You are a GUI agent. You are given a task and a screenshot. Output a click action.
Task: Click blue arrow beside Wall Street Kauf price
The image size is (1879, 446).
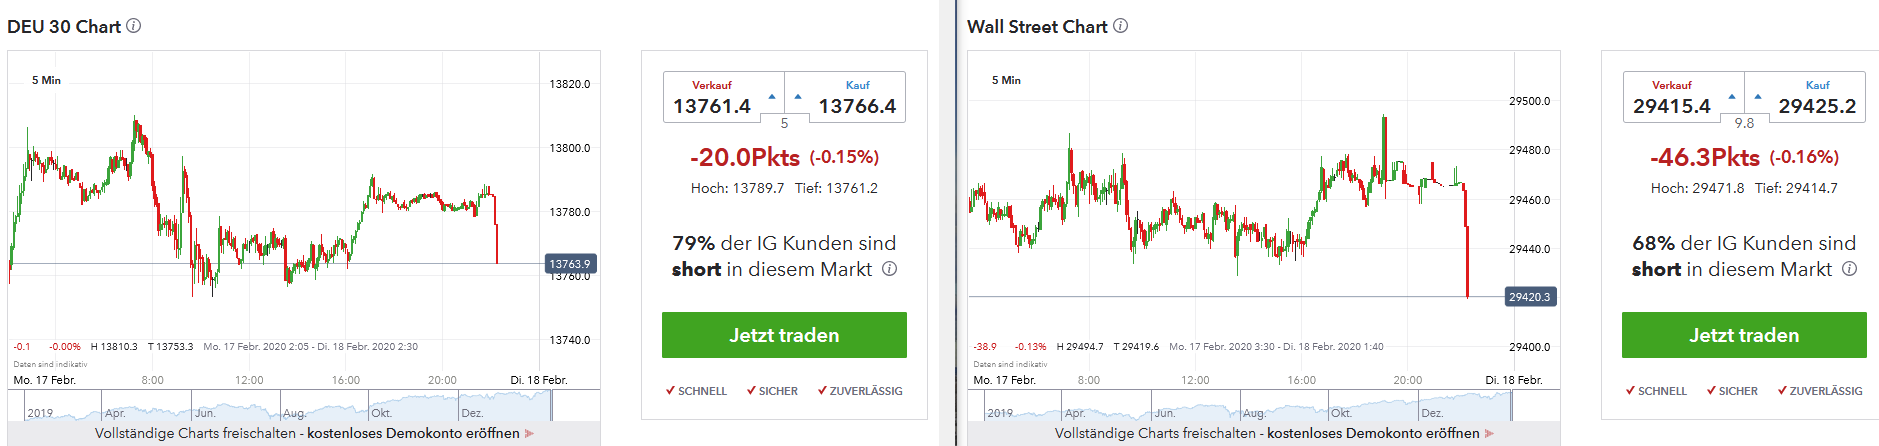pos(1758,97)
